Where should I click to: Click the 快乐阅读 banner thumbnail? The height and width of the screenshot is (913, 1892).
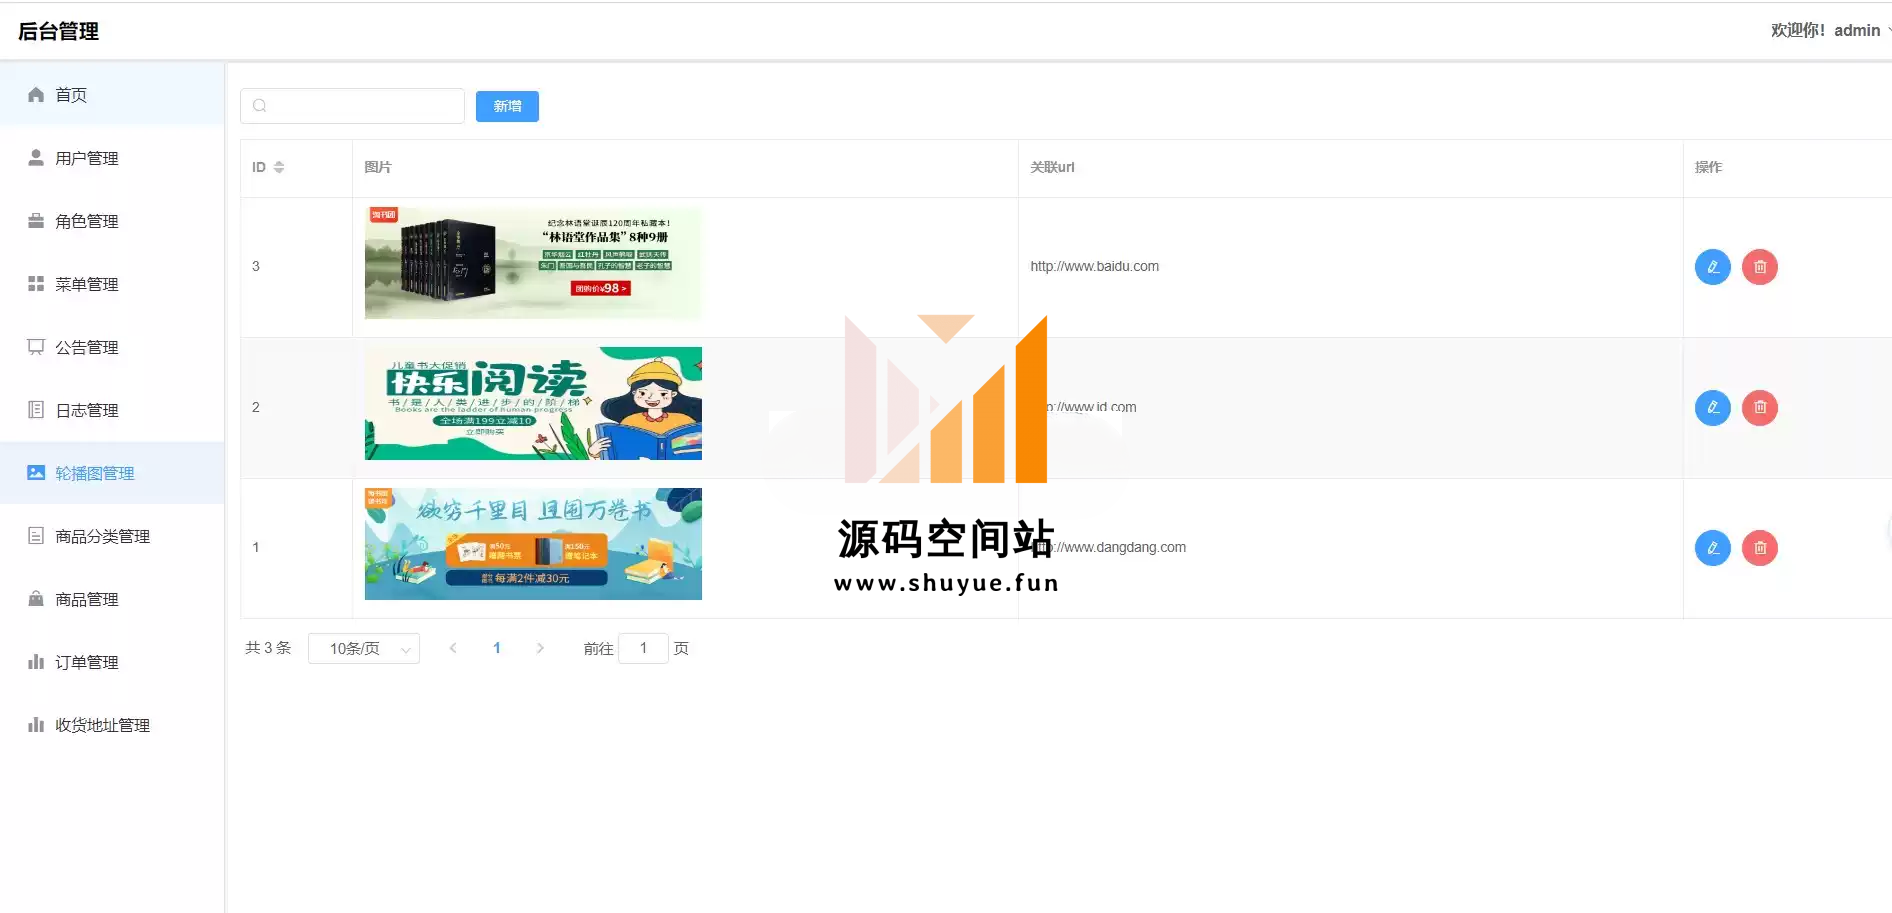click(x=533, y=403)
